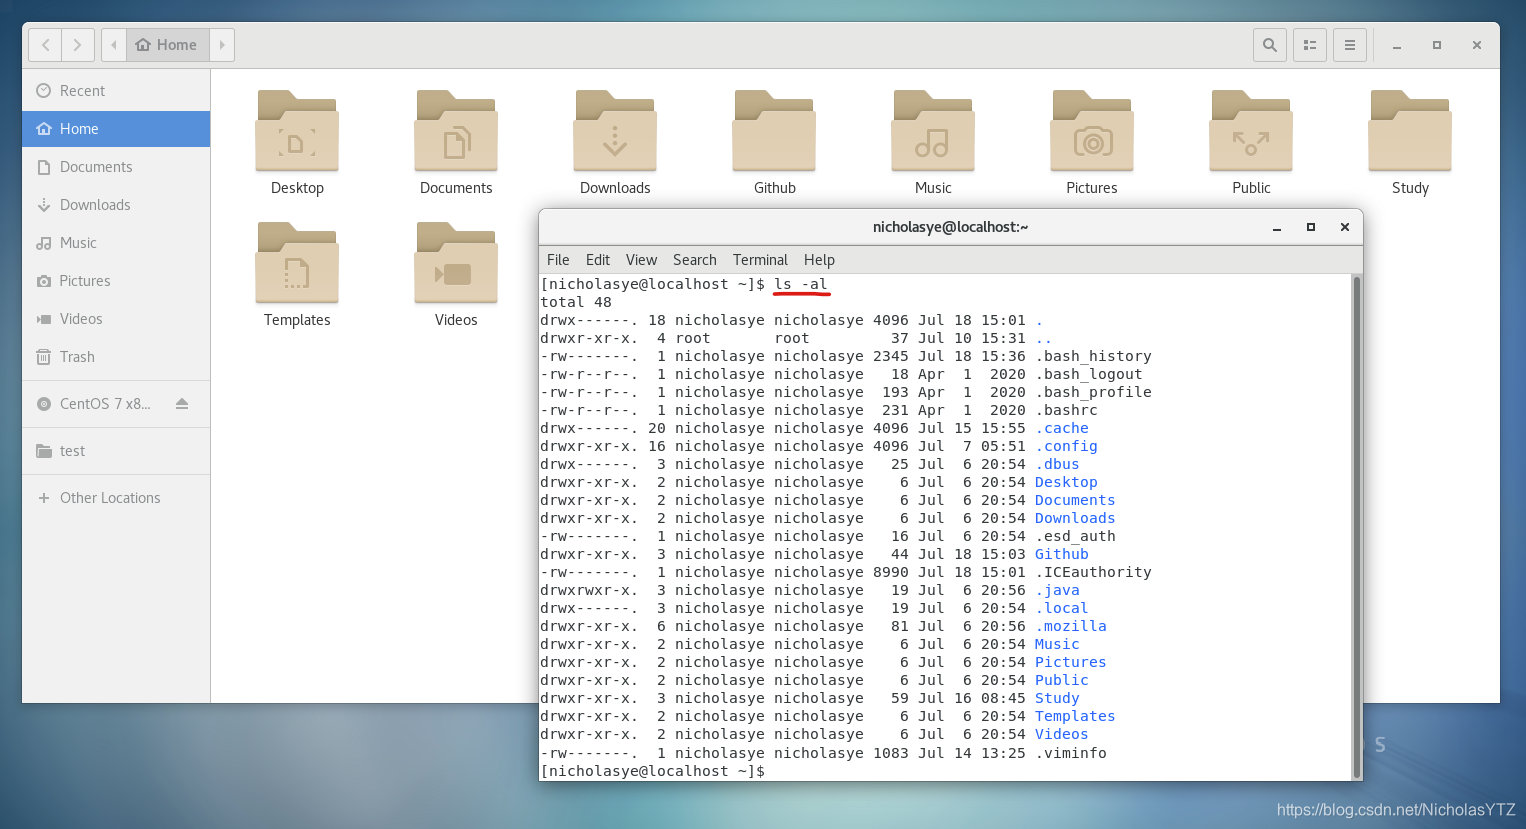The image size is (1526, 829).
Task: Click the .bashrc entry in terminal
Action: 1066,410
